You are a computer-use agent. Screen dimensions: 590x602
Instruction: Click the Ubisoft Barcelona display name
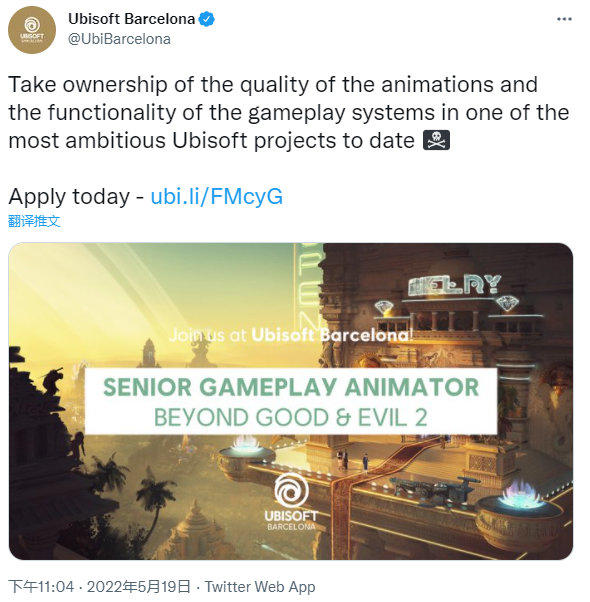(x=132, y=19)
